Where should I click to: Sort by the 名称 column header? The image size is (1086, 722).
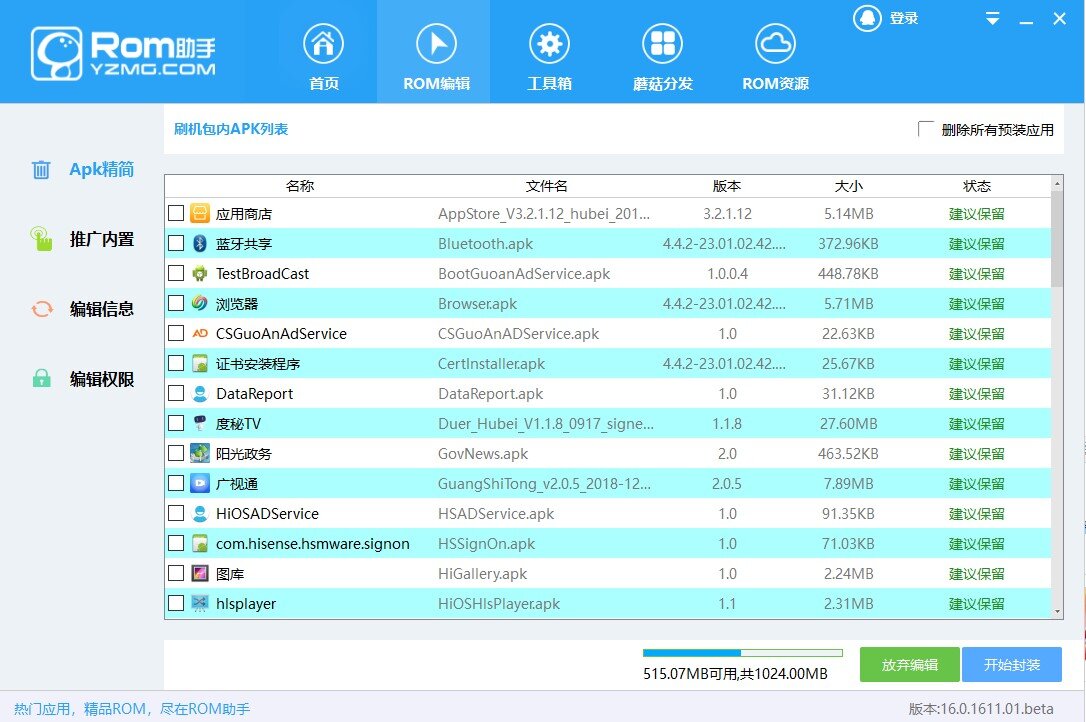pyautogui.click(x=300, y=186)
